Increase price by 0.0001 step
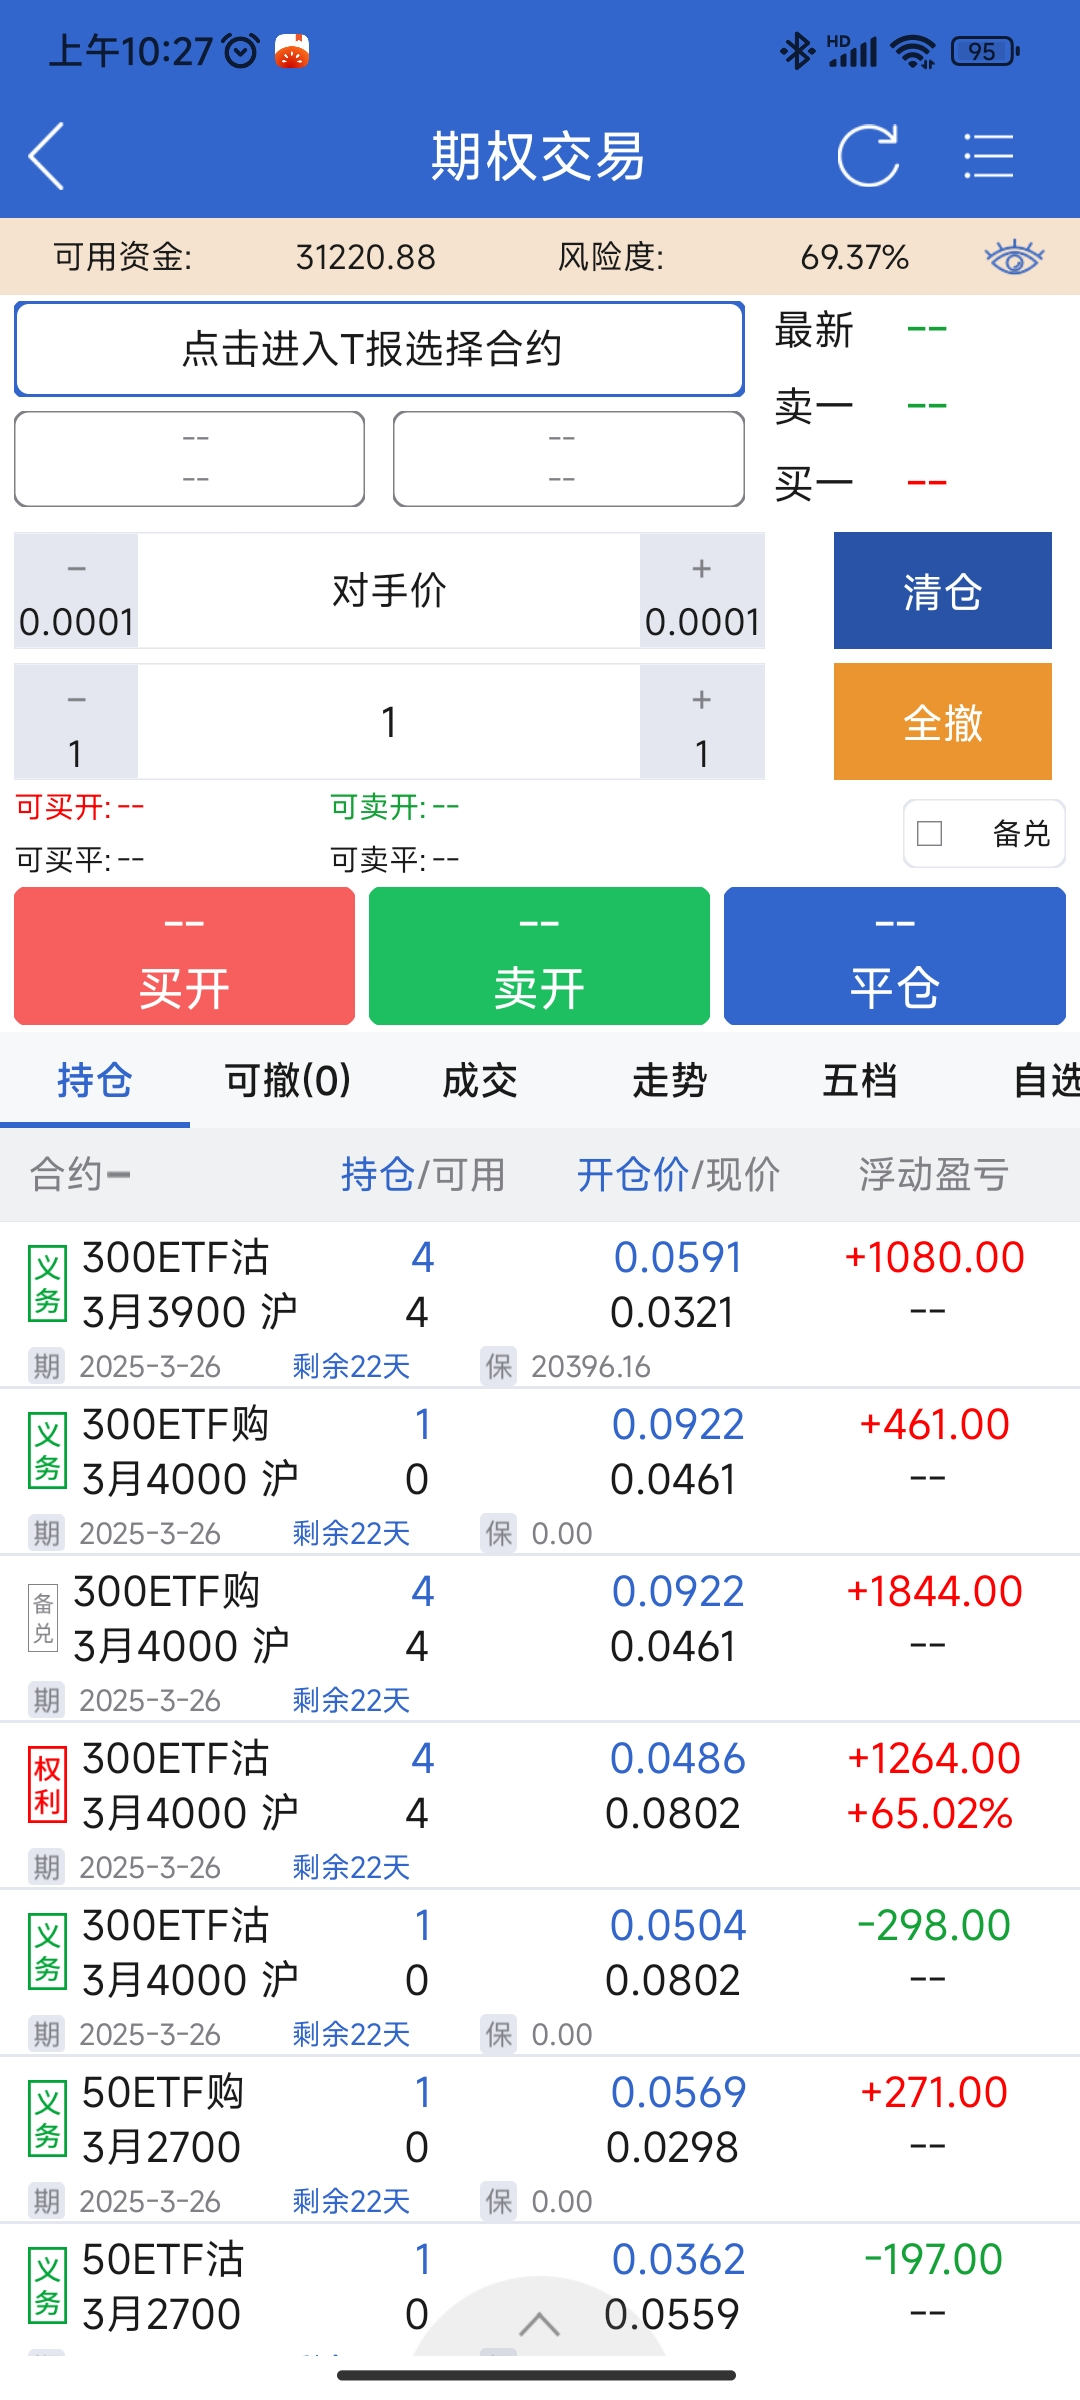This screenshot has width=1080, height=2400. pyautogui.click(x=702, y=591)
